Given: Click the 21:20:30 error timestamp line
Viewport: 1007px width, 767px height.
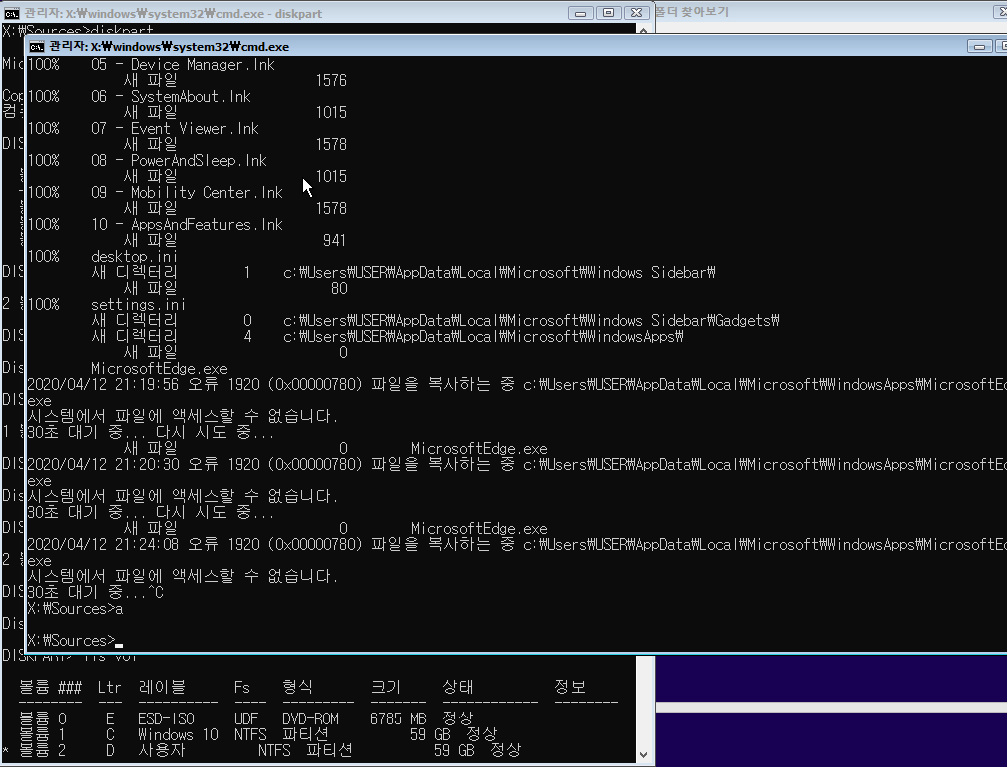Looking at the screenshot, I should click(516, 464).
